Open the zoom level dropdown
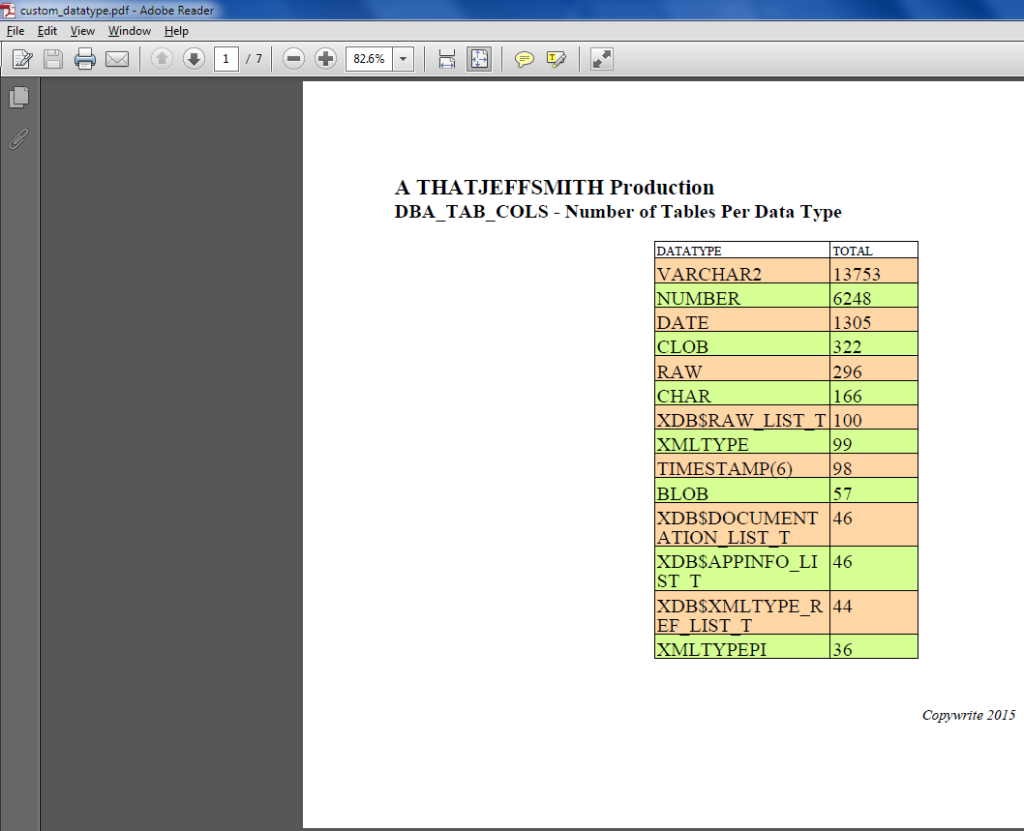 (x=402, y=58)
